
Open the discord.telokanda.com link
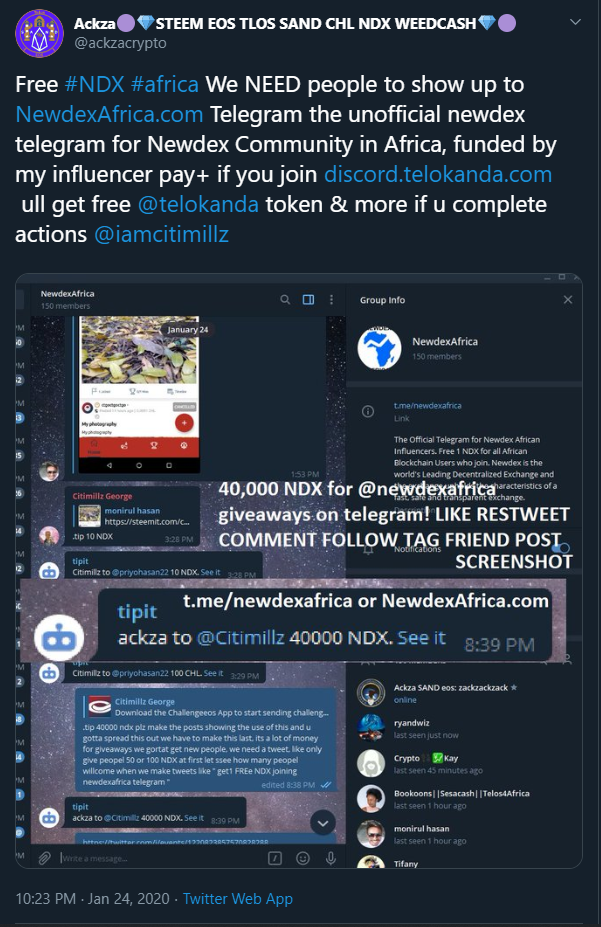(x=438, y=174)
